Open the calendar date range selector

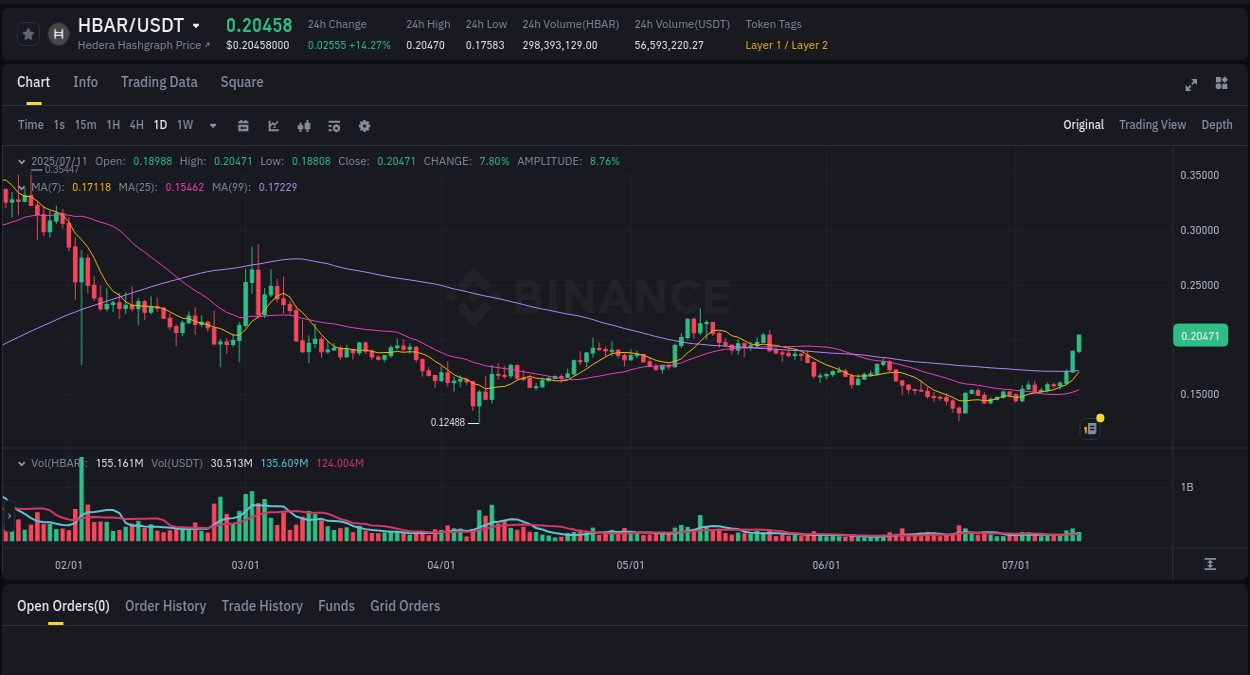click(x=243, y=125)
